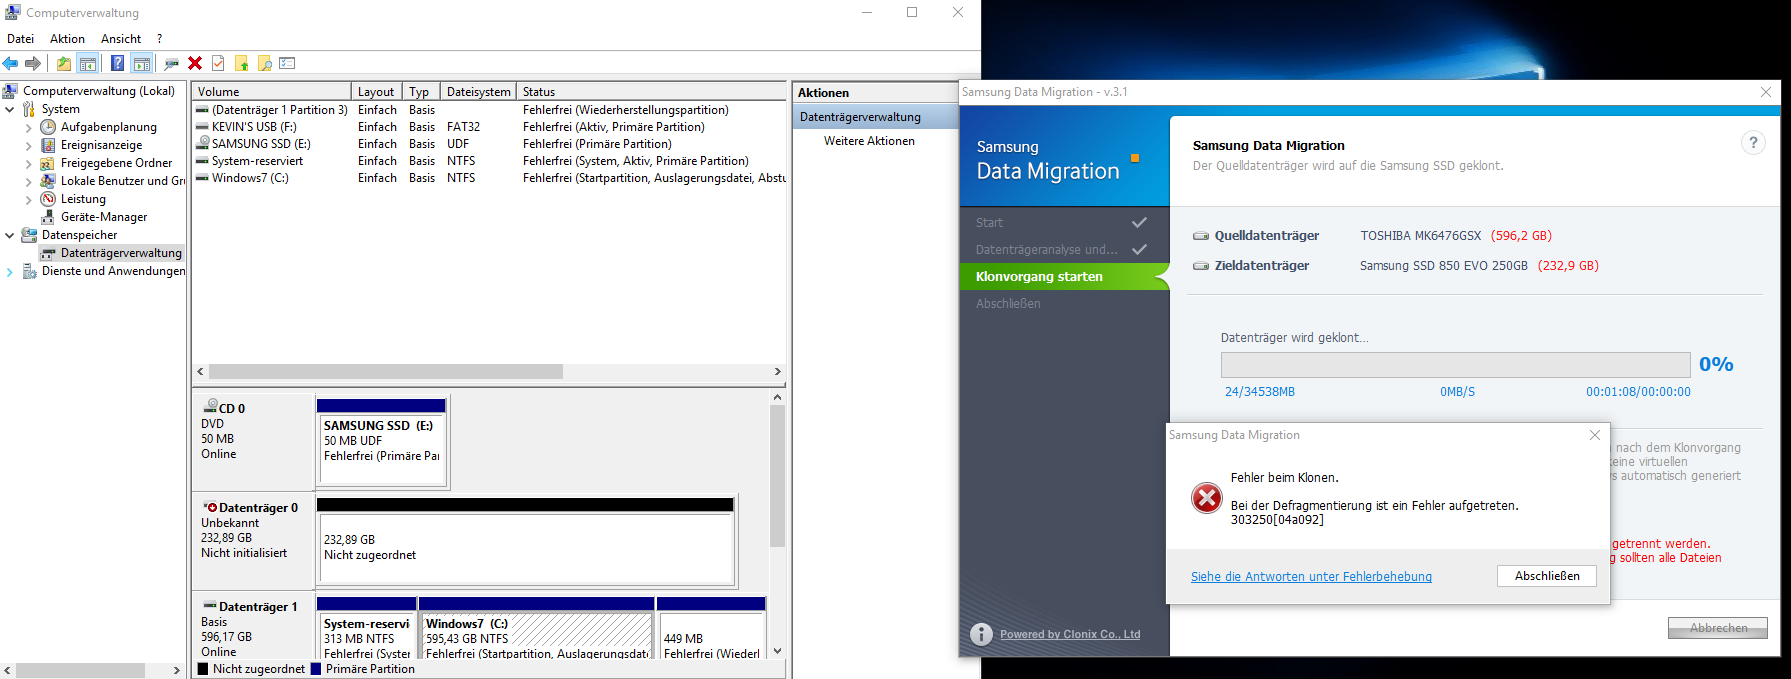Open the Samsung Data Migration help question mark
1791x679 pixels.
pyautogui.click(x=1753, y=143)
